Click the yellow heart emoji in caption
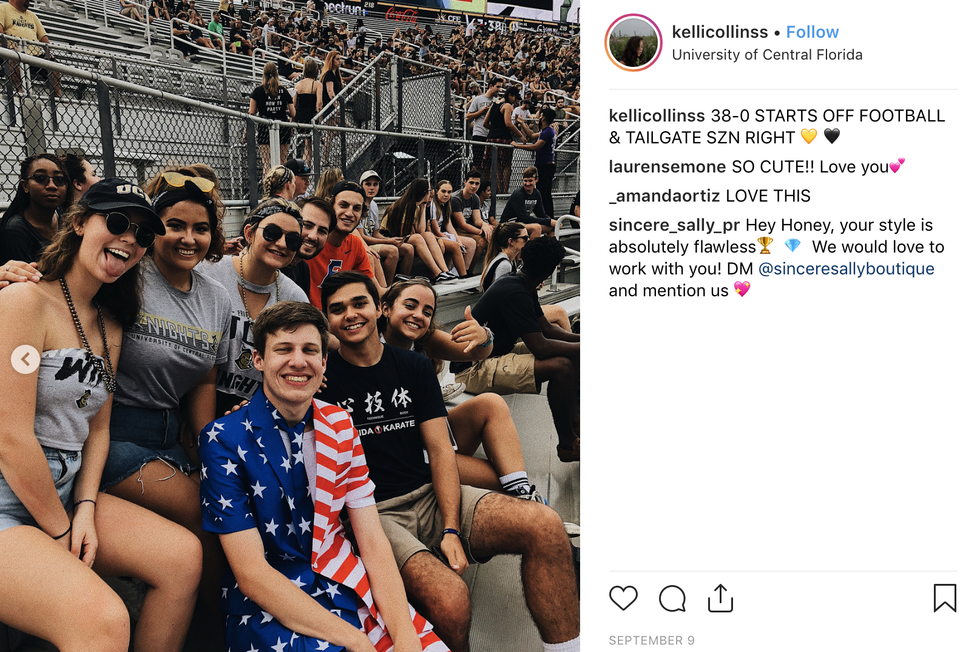The height and width of the screenshot is (652, 980). pos(809,136)
